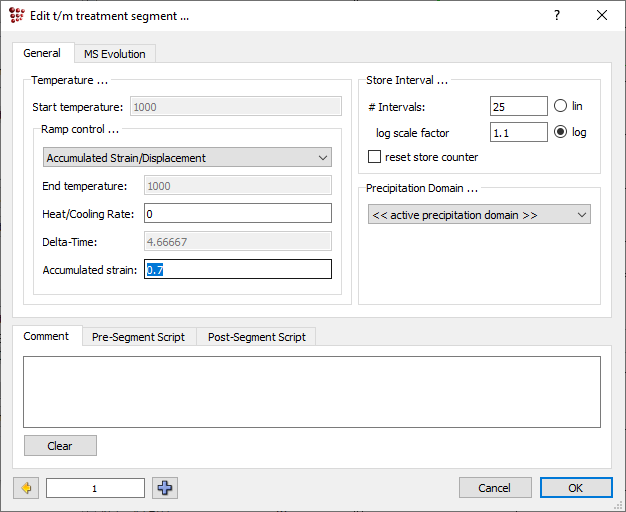The height and width of the screenshot is (512, 626).
Task: Click inside the comment text area
Action: coord(312,391)
